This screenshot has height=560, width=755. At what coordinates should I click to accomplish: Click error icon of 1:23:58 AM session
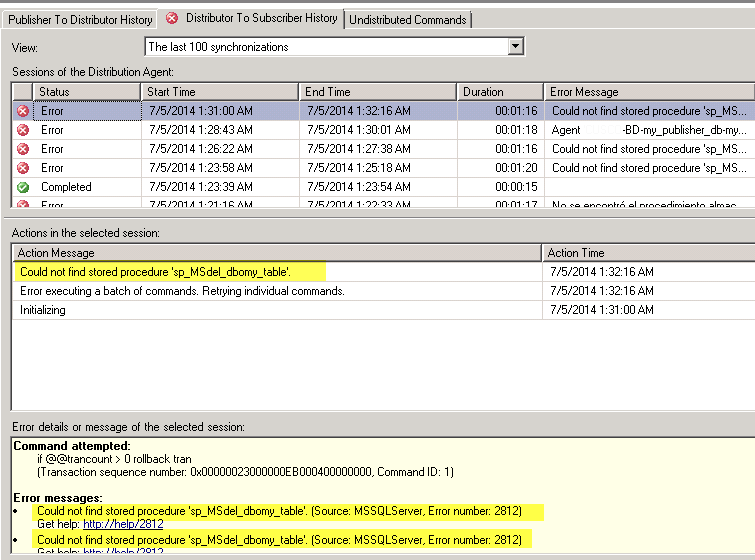click(23, 168)
